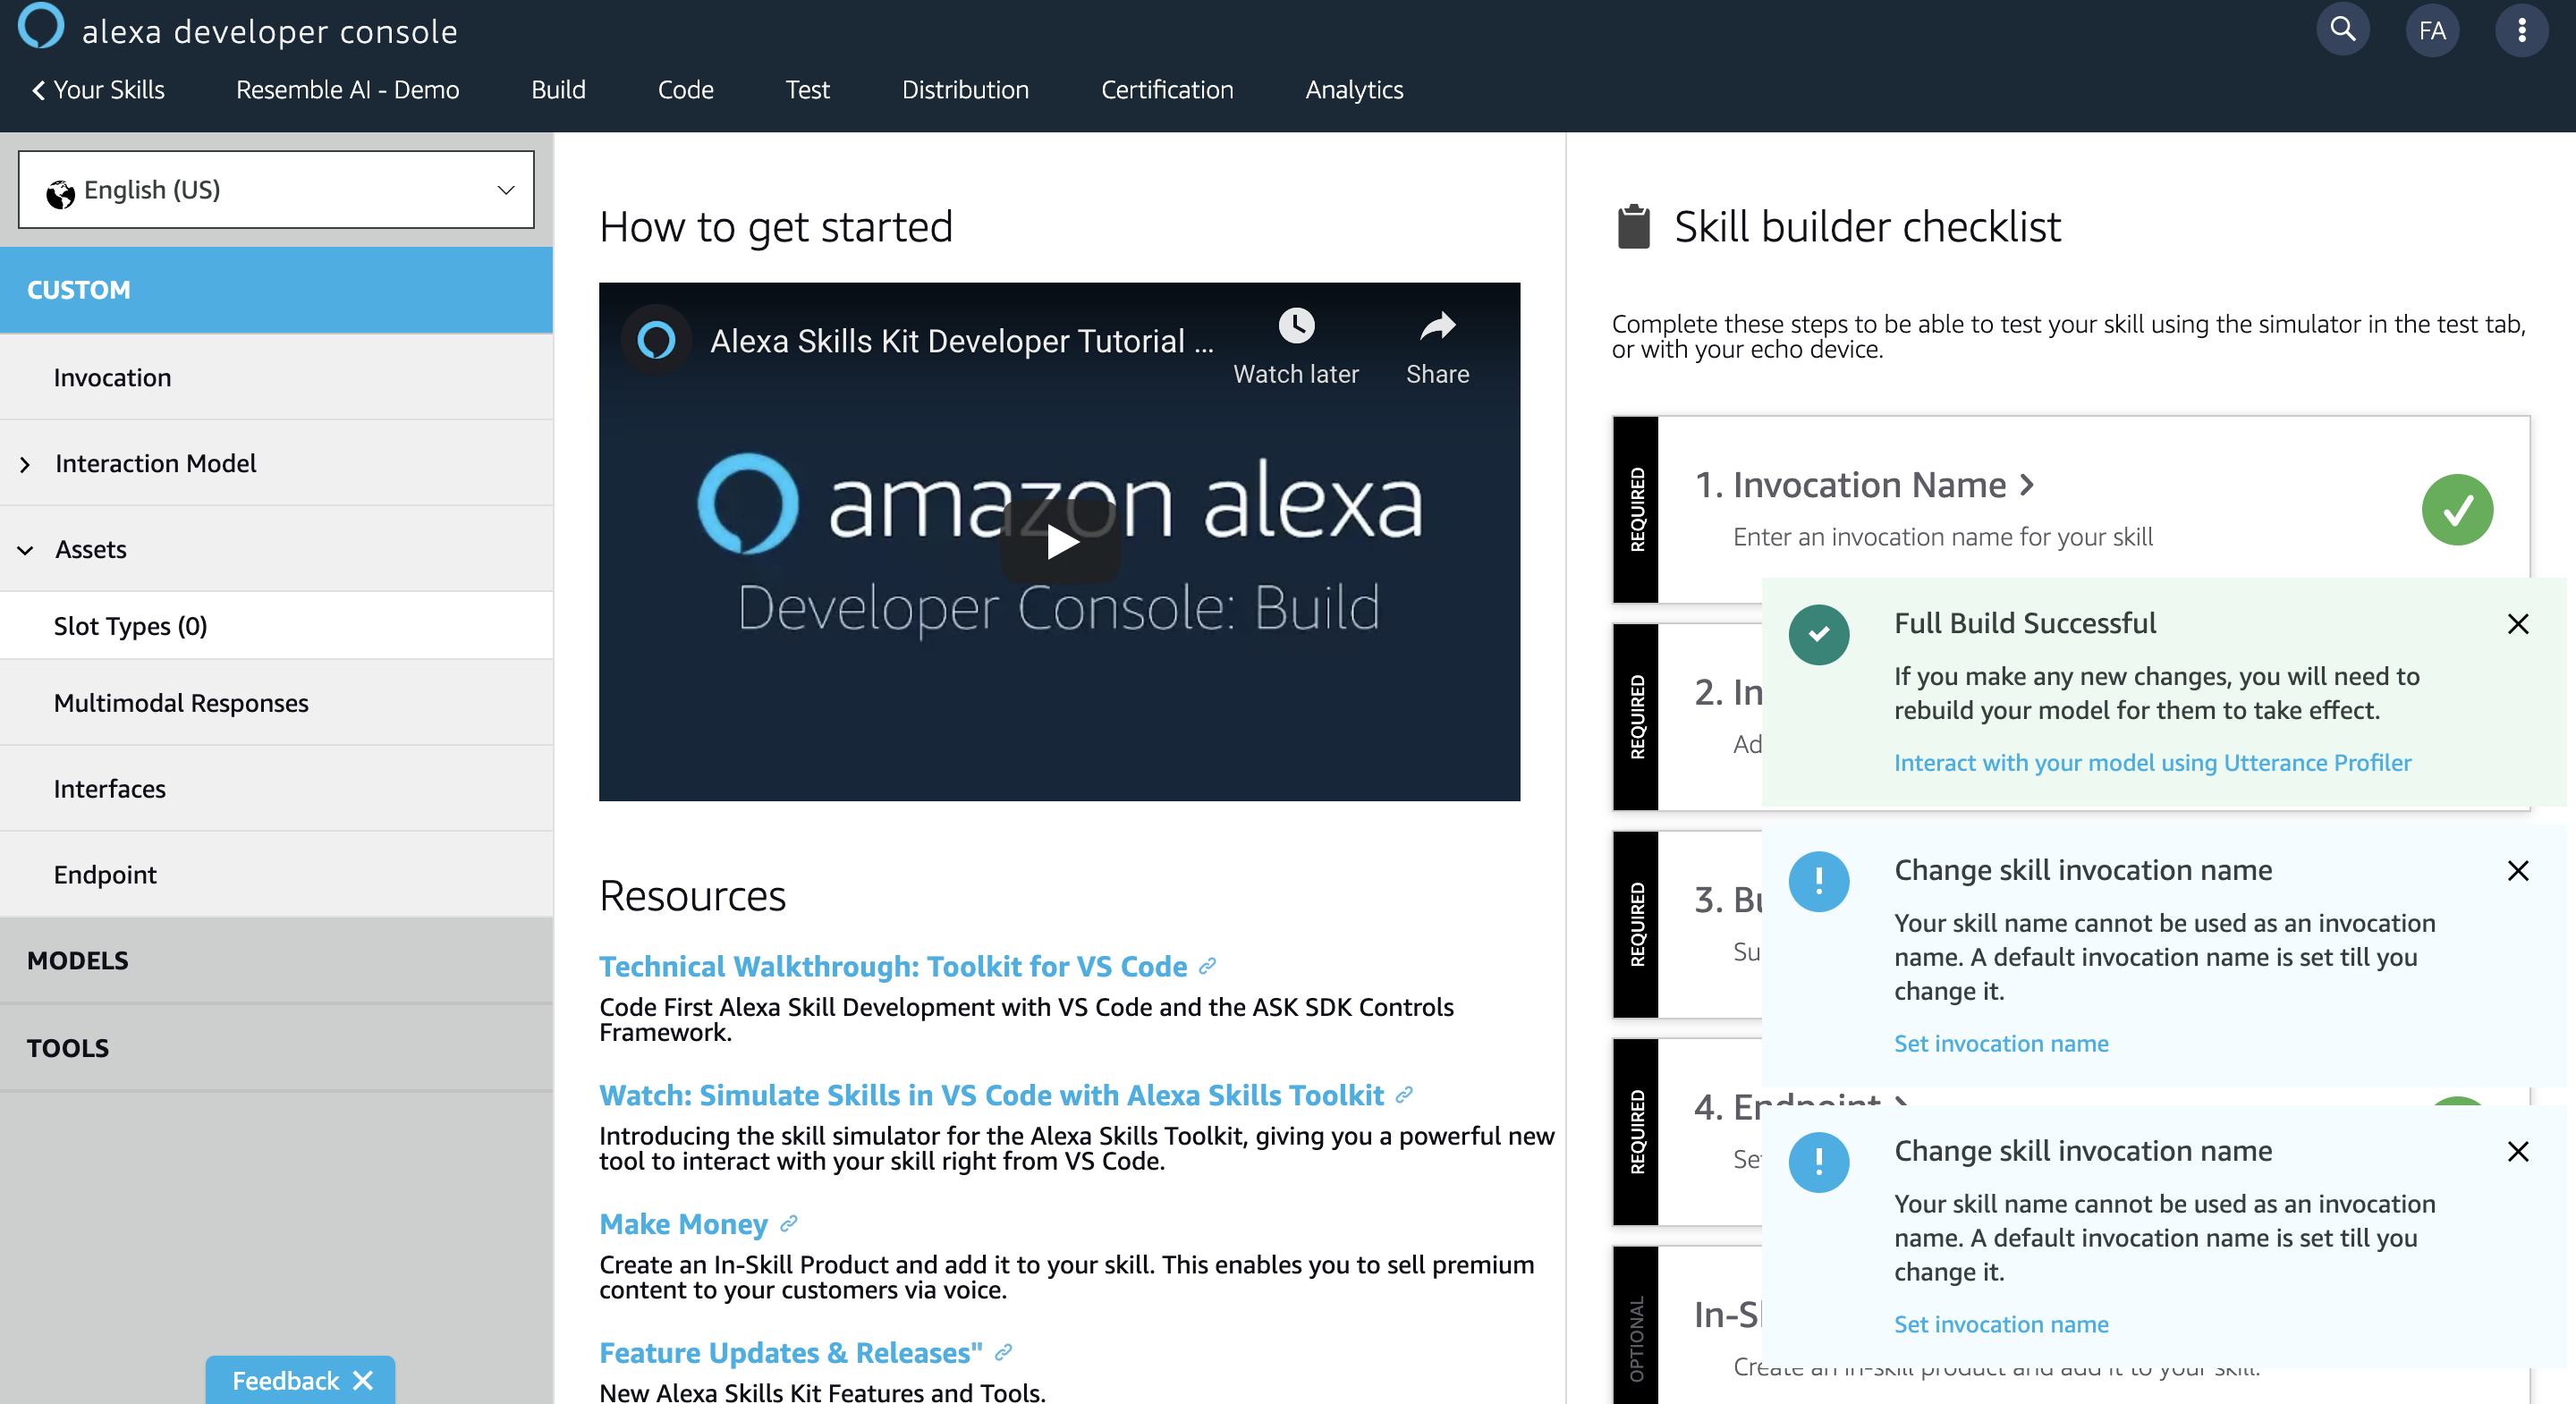Switch to the Test tab
The width and height of the screenshot is (2576, 1404).
[807, 89]
